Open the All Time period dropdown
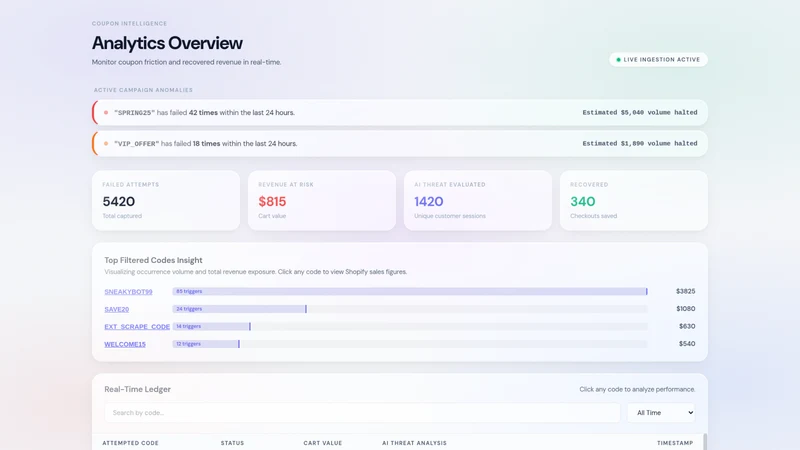 click(x=661, y=413)
